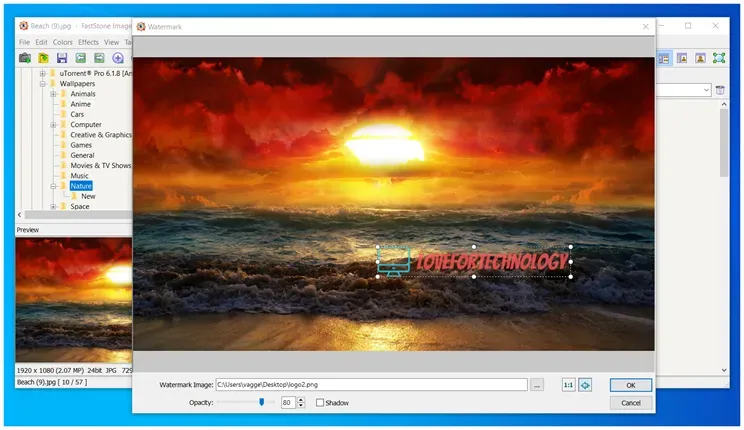The image size is (744, 430).
Task: Click the opacity value field showing 80
Action: (x=288, y=402)
